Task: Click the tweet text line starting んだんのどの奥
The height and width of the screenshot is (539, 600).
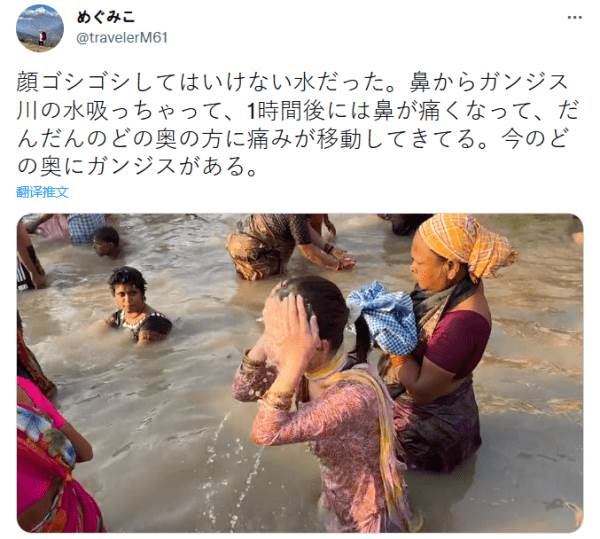Action: pos(292,138)
